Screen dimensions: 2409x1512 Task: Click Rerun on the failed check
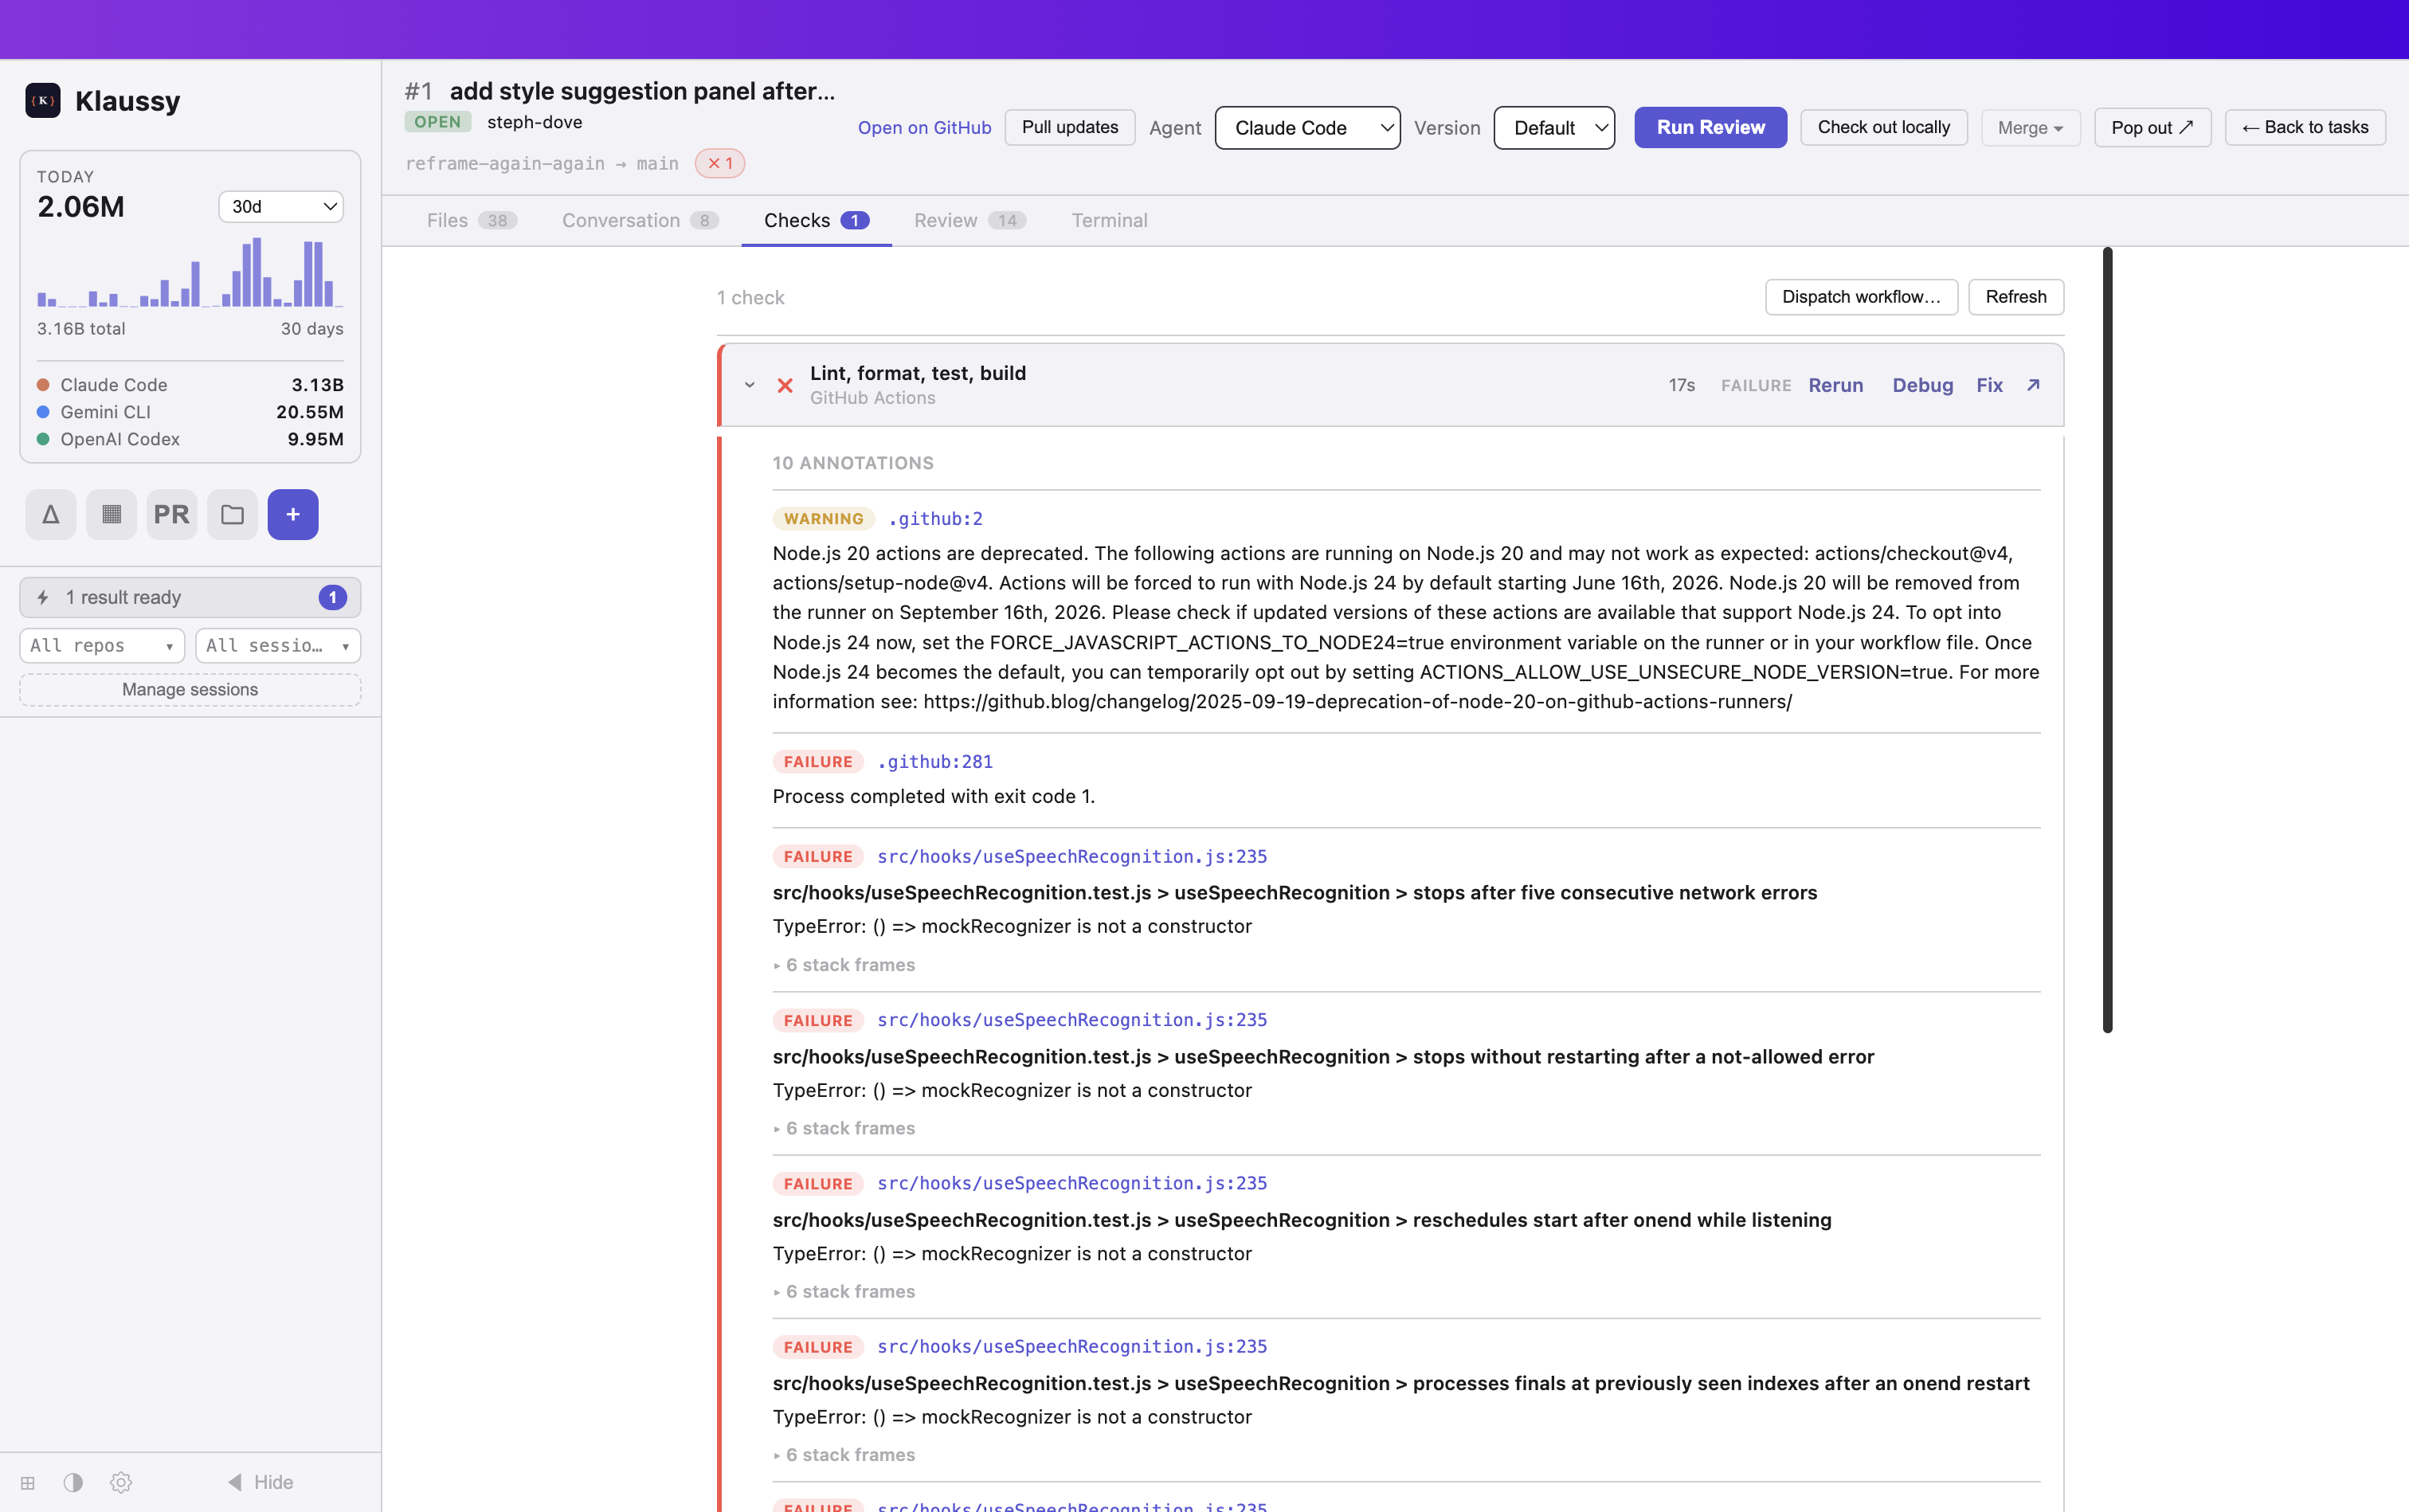point(1836,385)
